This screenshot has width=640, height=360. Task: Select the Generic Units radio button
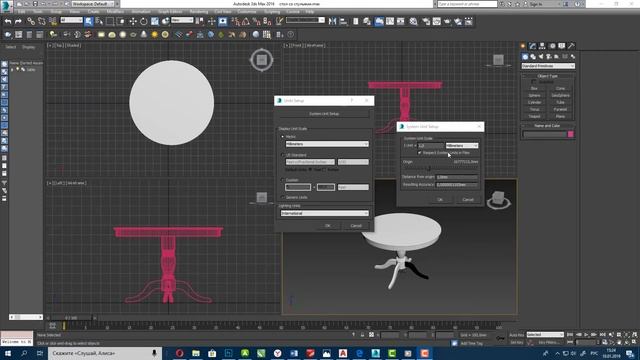[282, 198]
